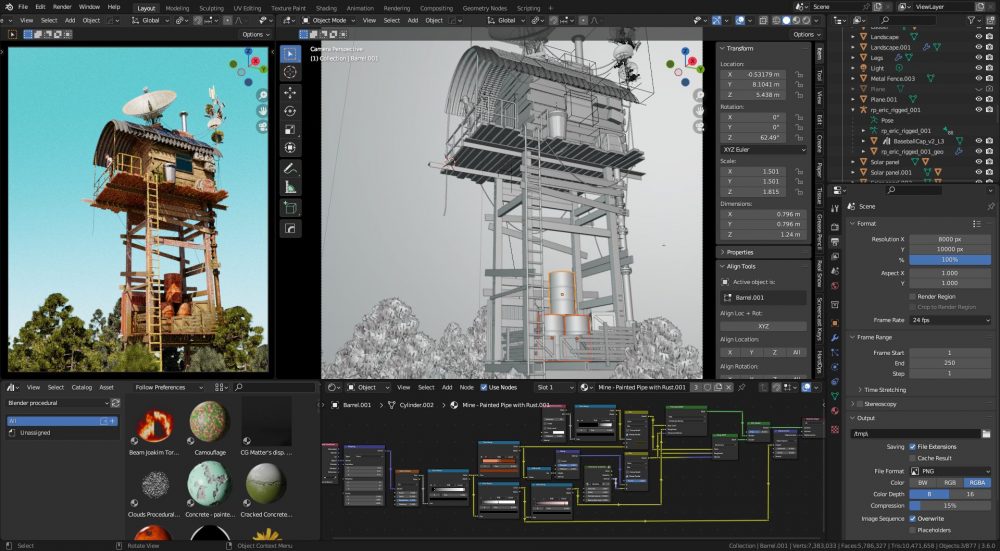The height and width of the screenshot is (551, 1000).
Task: Open the Catalog menu in the asset browser
Action: 82,387
